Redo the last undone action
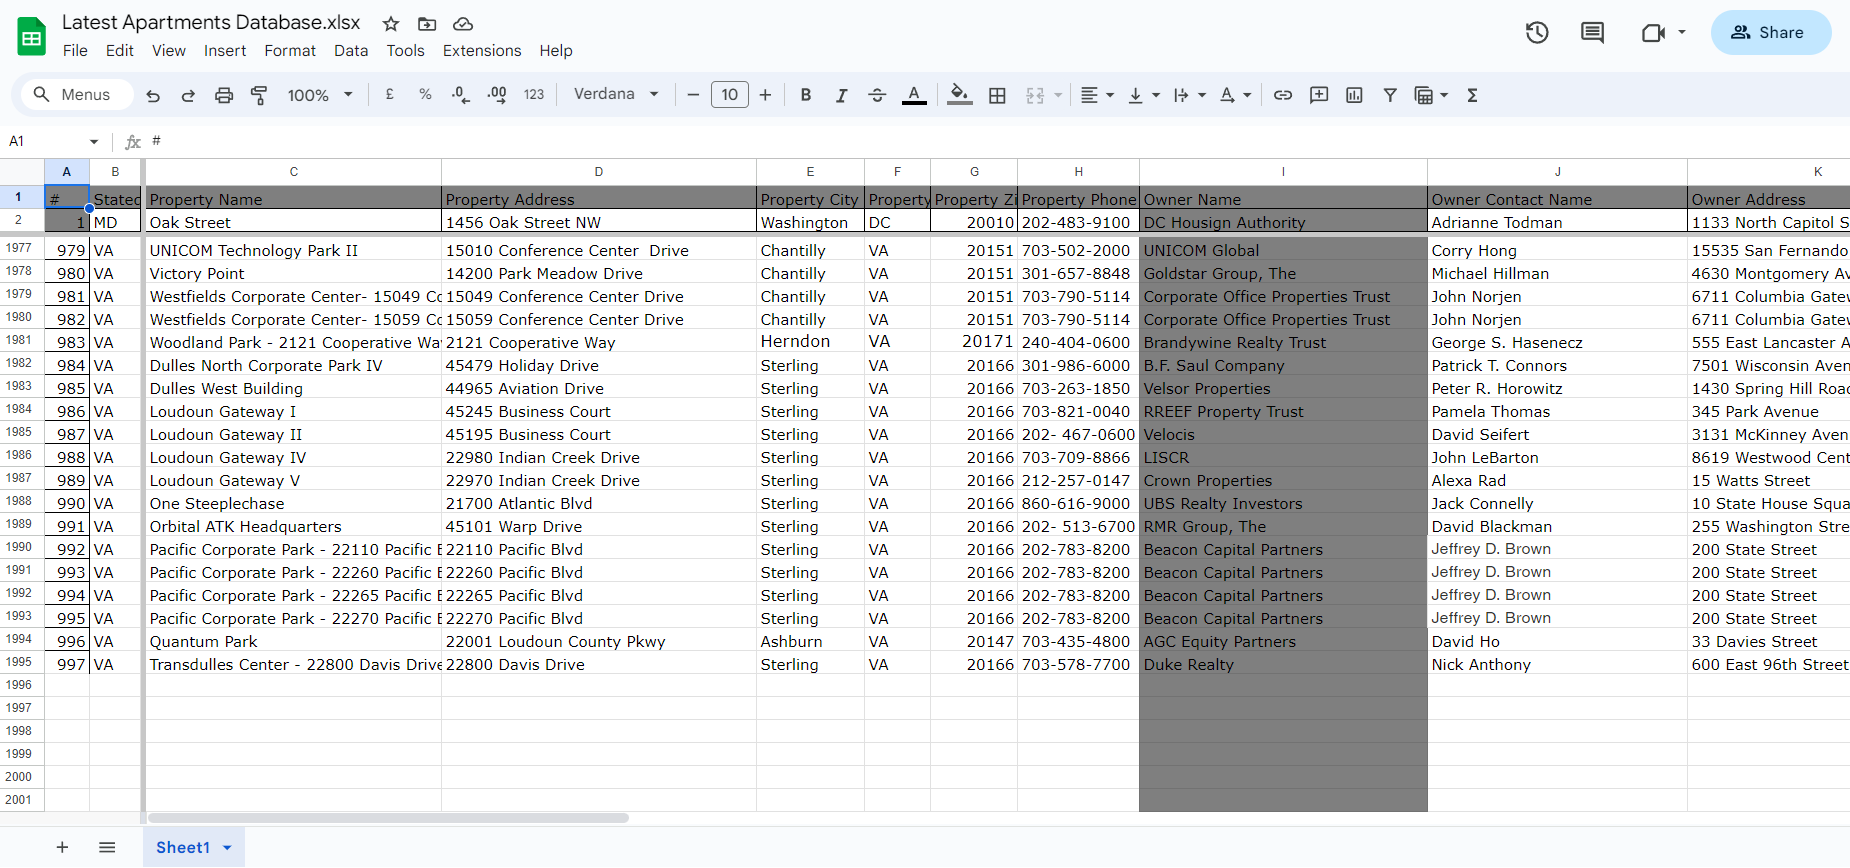The height and width of the screenshot is (868, 1850). coord(188,95)
